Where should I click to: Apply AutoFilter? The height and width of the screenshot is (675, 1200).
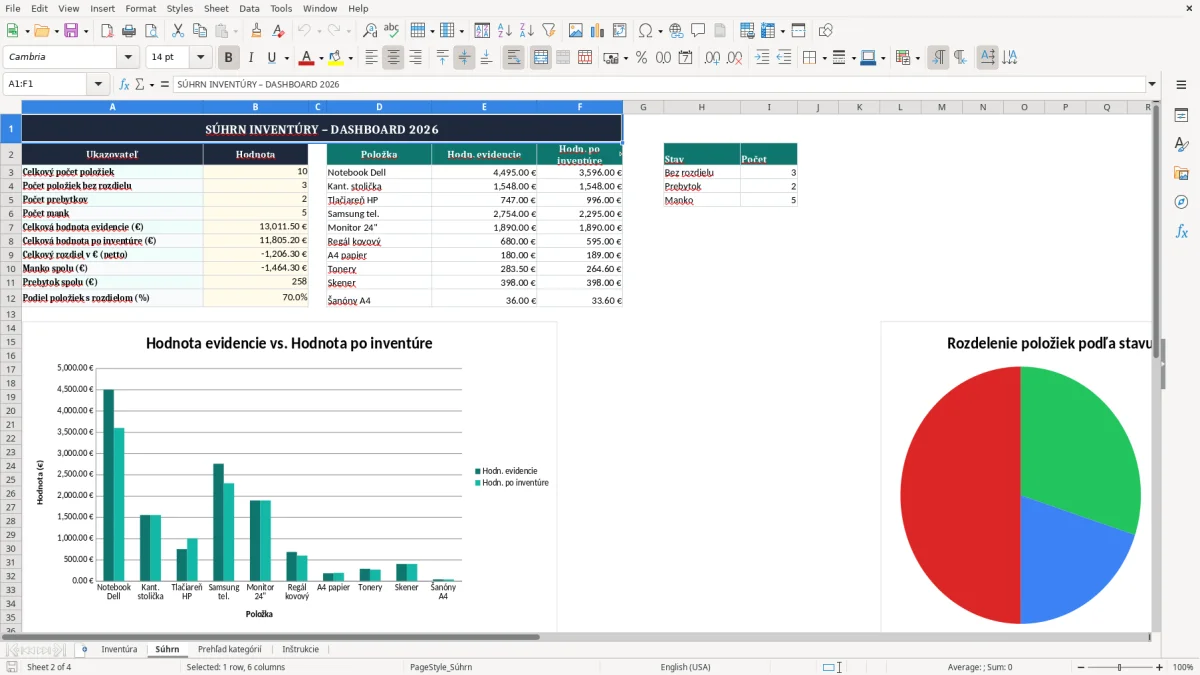click(549, 31)
